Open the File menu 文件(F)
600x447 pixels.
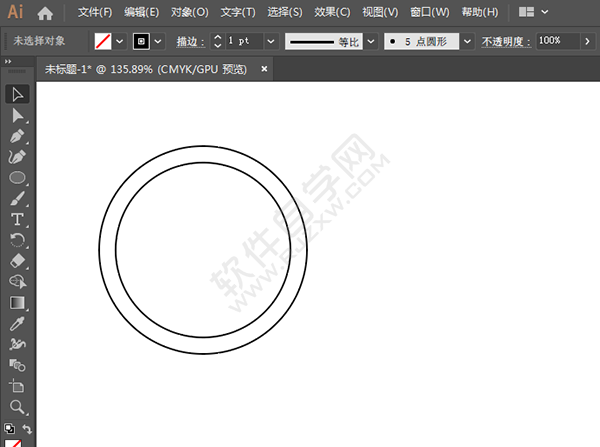click(x=95, y=12)
